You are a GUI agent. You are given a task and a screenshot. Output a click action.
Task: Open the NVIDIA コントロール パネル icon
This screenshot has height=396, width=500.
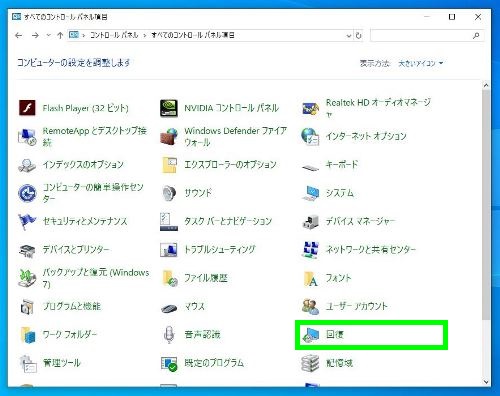[169, 108]
